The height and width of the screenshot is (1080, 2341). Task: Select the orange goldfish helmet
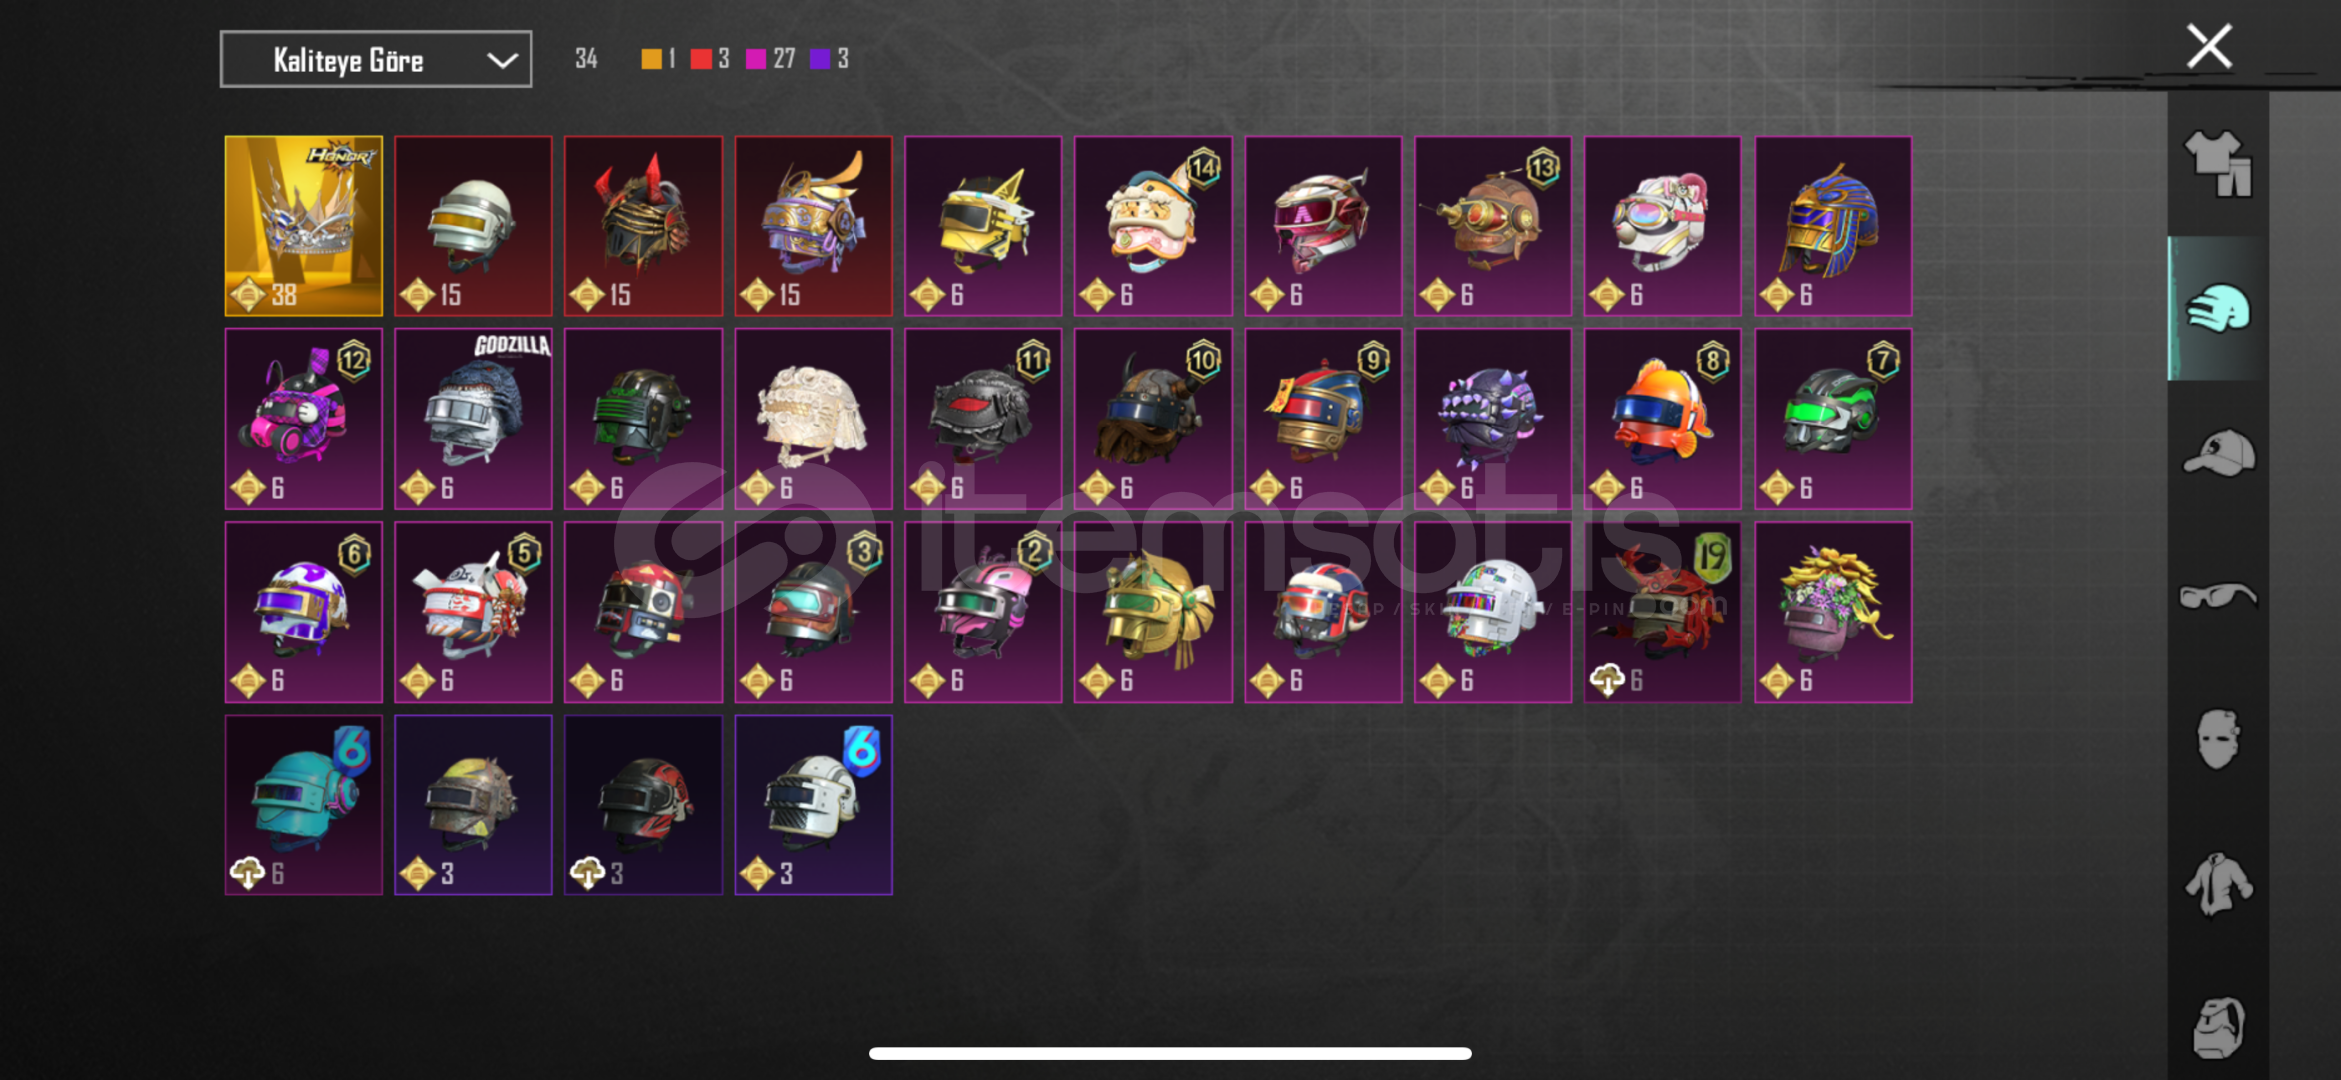coord(1662,419)
